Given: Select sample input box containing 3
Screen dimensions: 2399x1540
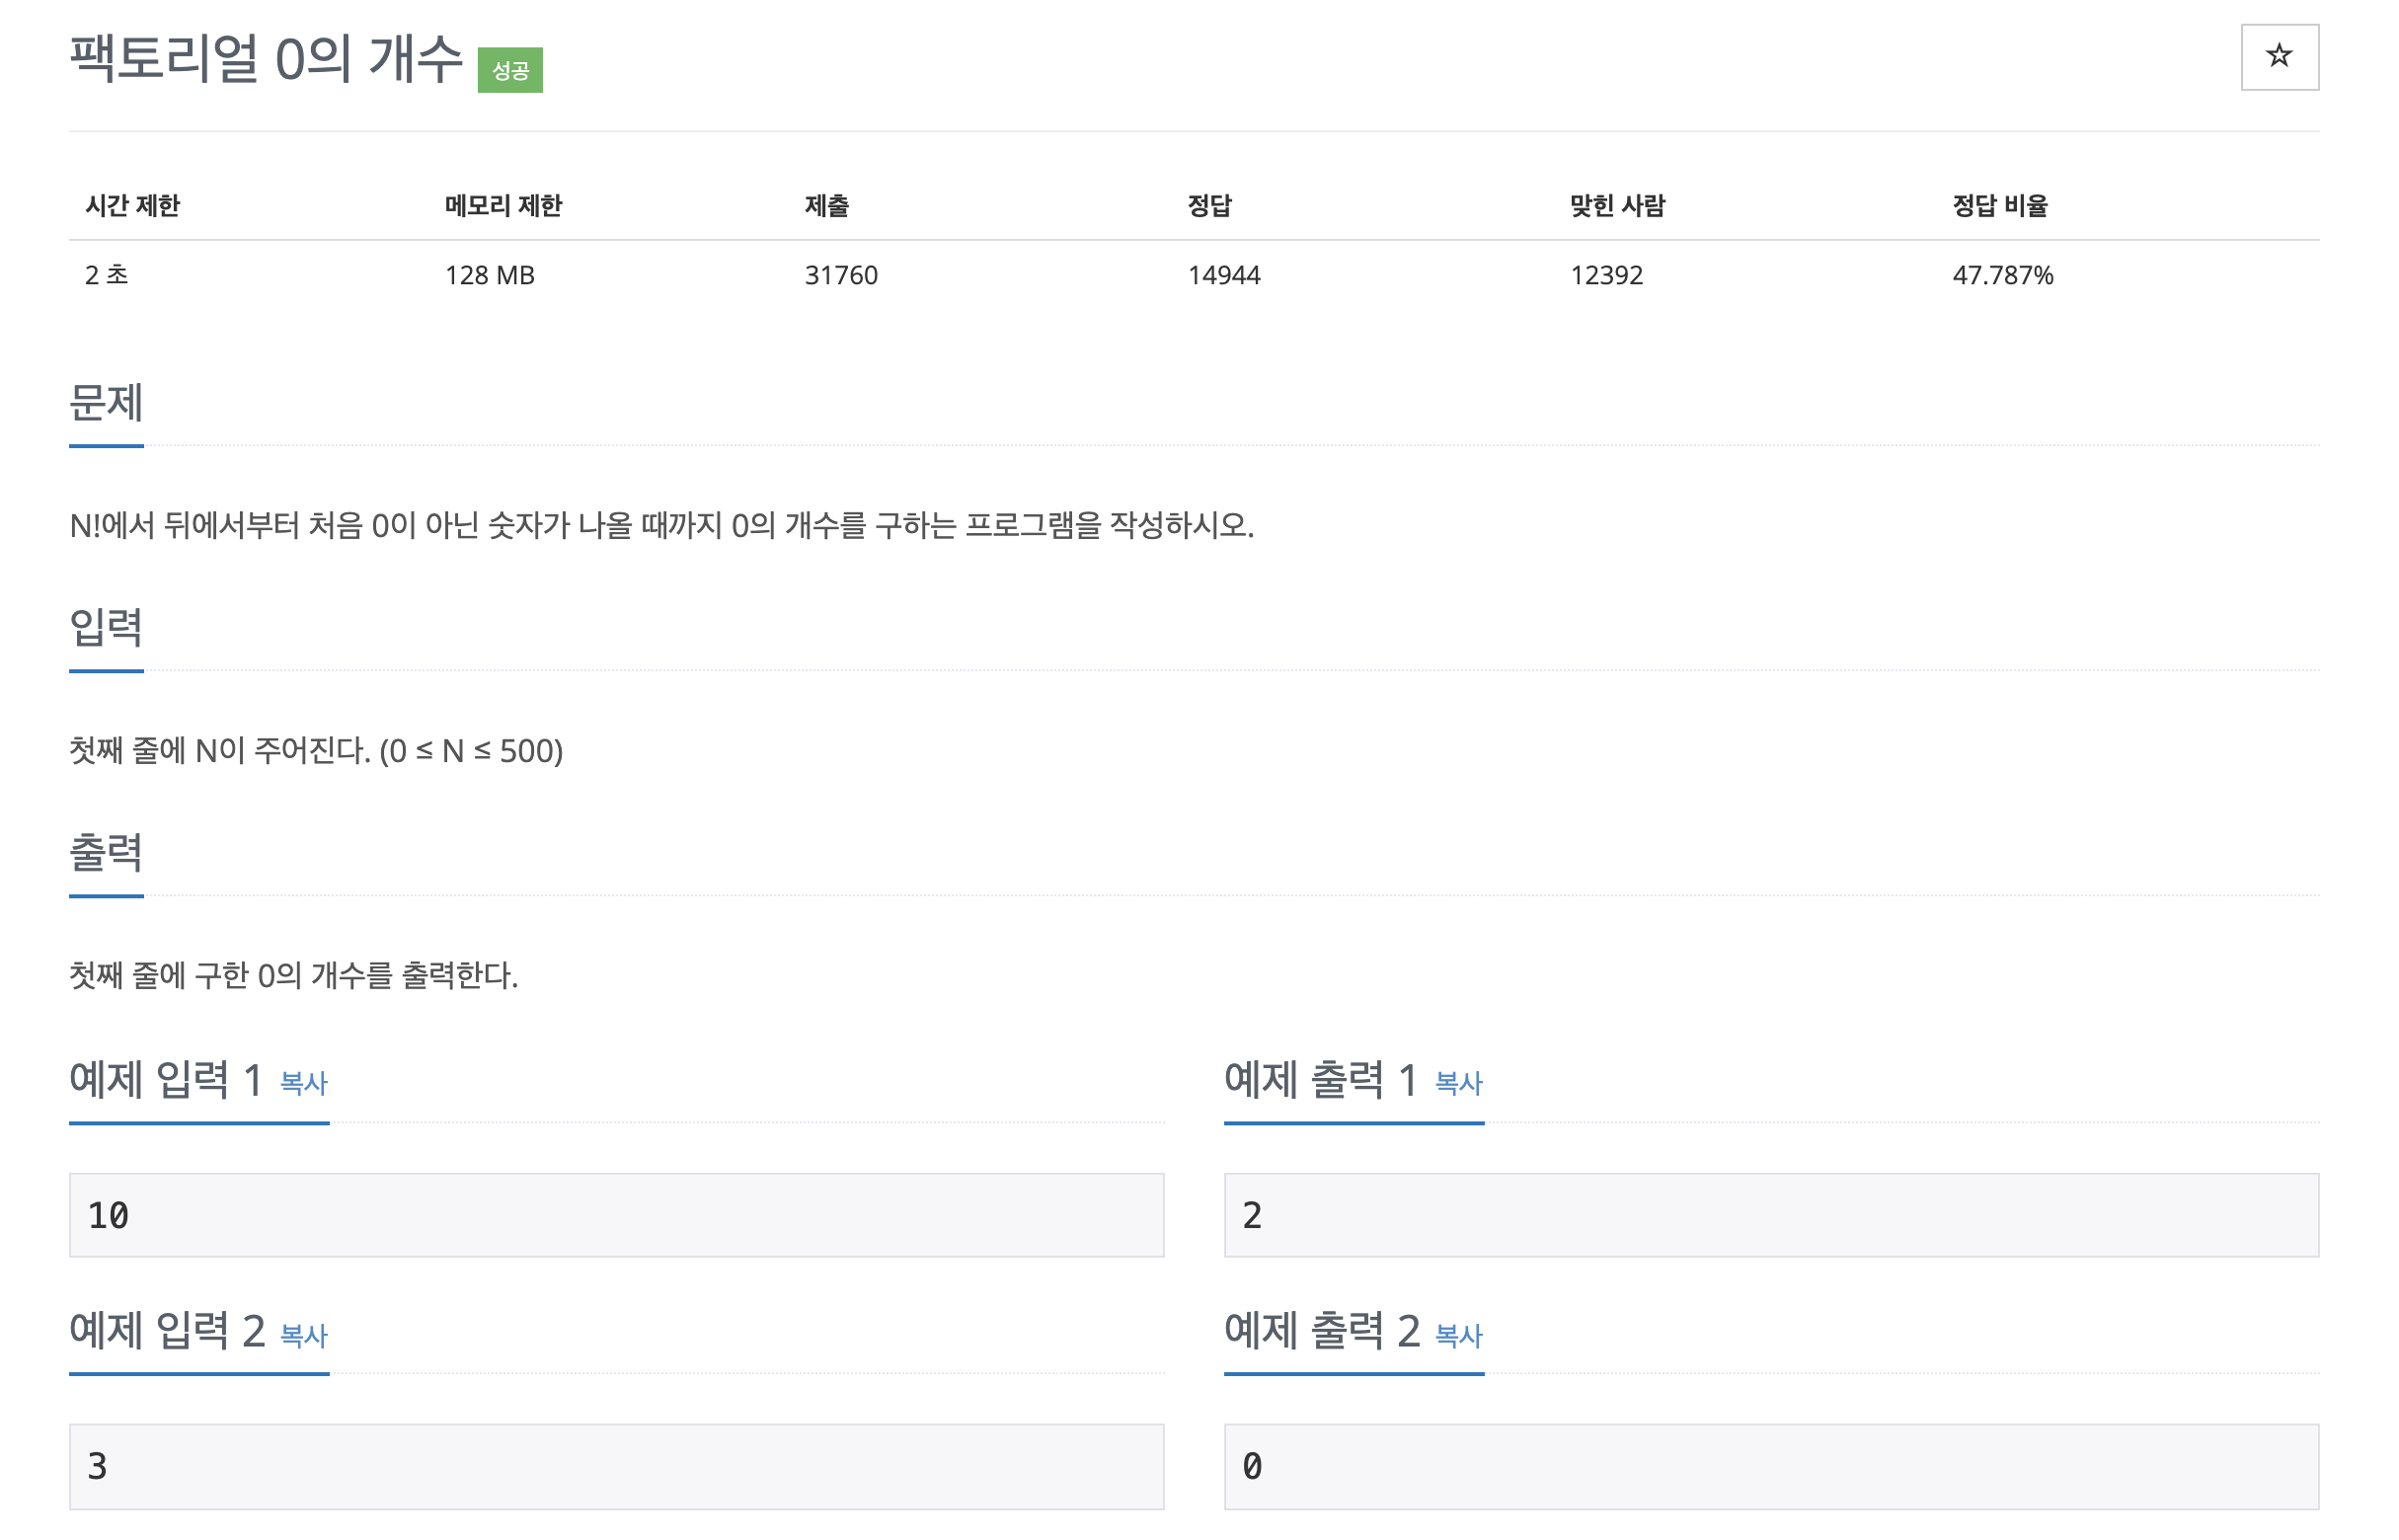Looking at the screenshot, I should (x=616, y=1466).
